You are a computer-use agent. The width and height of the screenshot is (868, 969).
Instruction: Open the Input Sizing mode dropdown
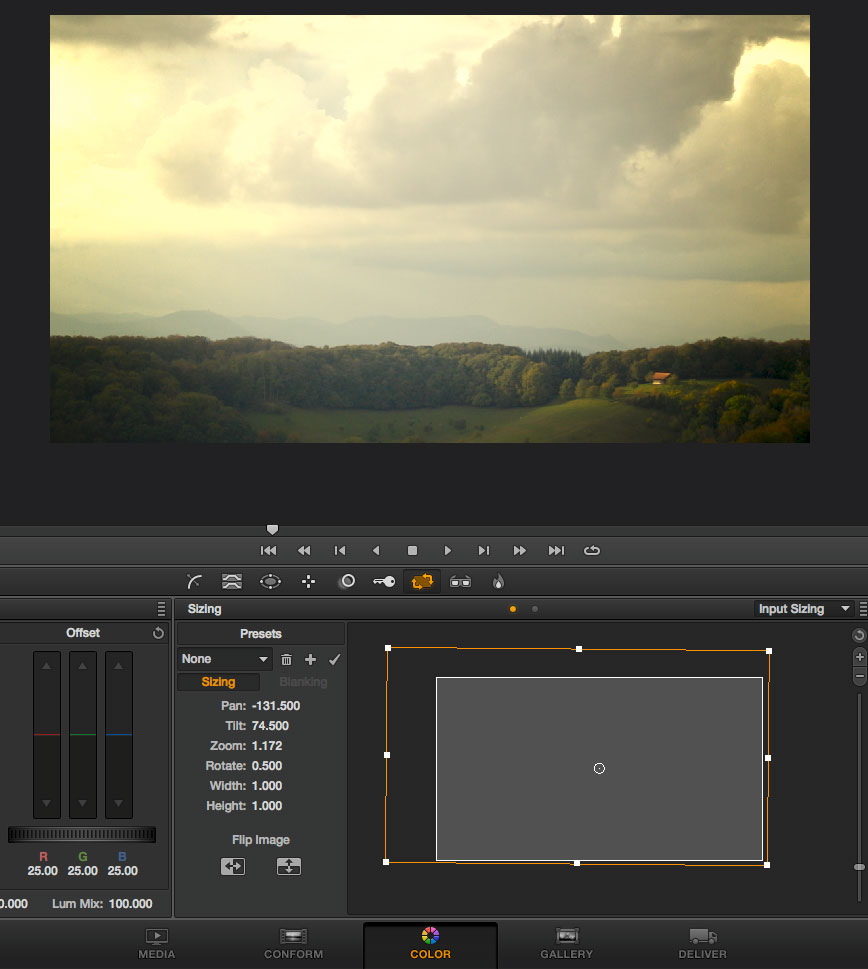coord(804,609)
